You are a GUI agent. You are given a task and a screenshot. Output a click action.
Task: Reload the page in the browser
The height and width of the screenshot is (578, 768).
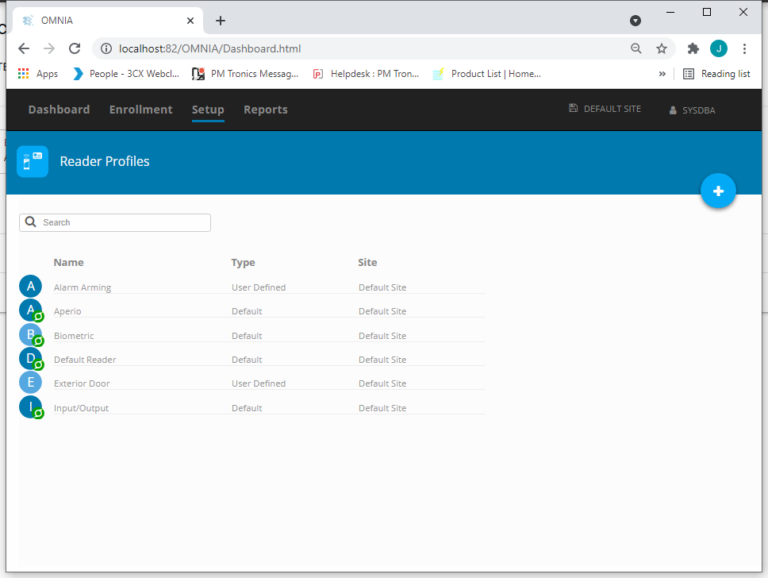pos(74,48)
